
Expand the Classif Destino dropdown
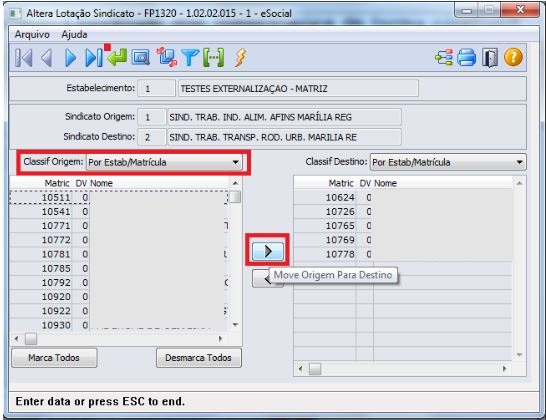519,162
